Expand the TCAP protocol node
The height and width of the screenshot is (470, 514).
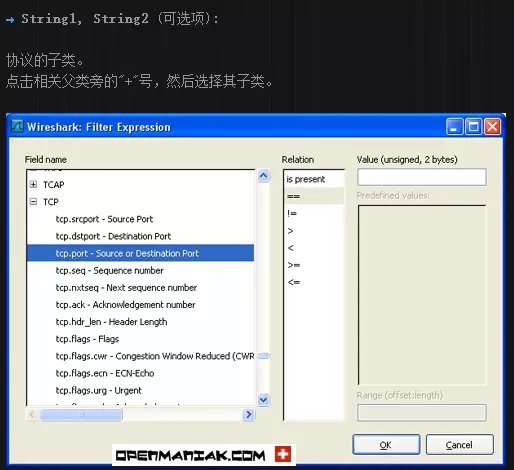click(x=33, y=184)
